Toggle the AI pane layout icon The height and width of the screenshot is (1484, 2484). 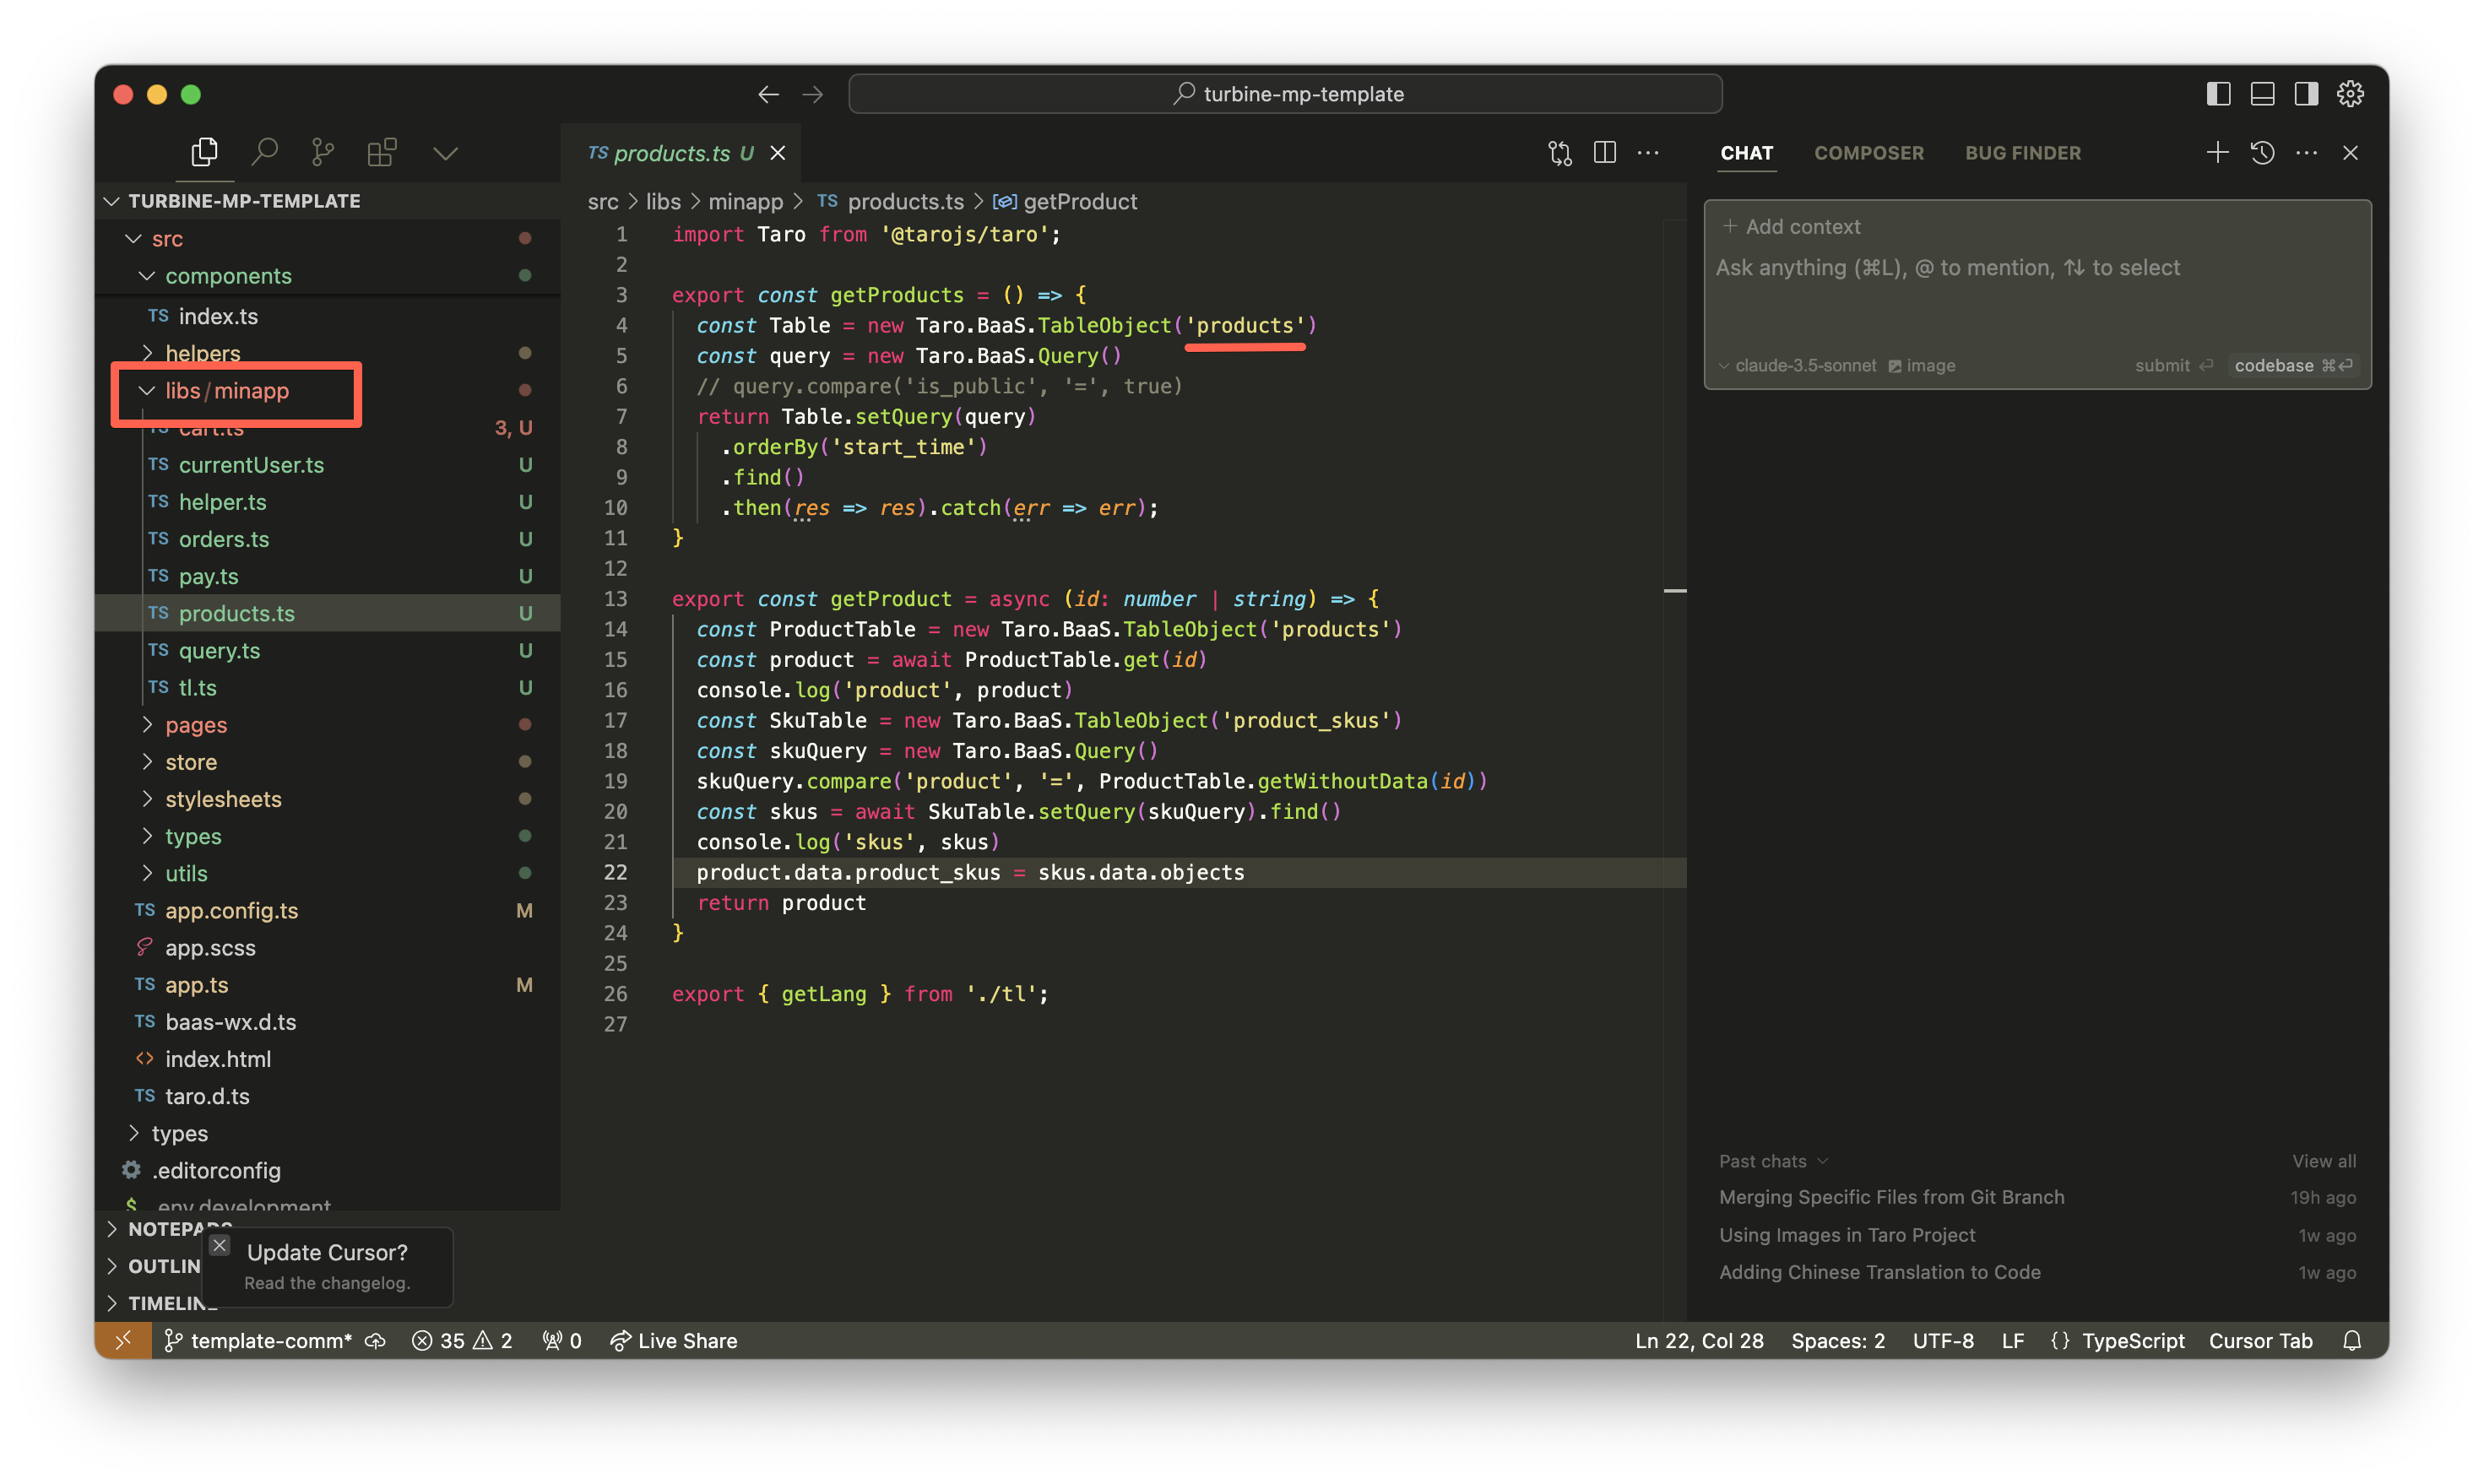[x=2306, y=94]
